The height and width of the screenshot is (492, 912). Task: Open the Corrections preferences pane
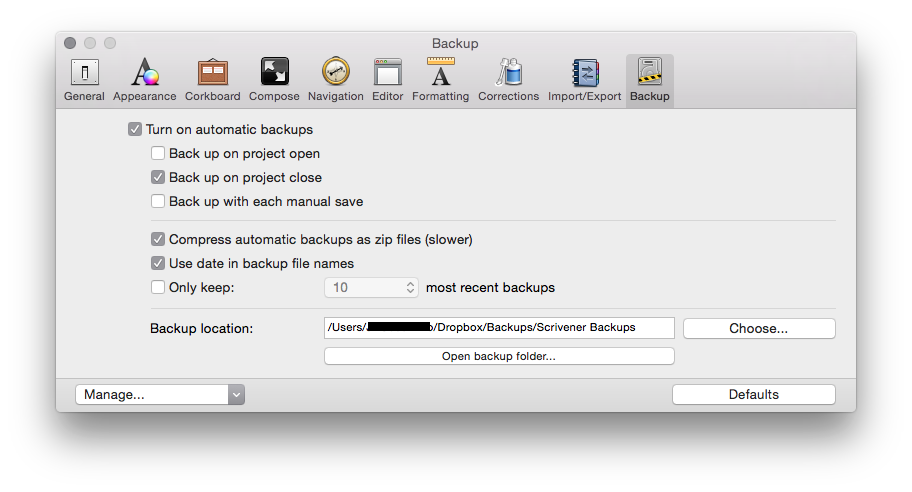[508, 80]
